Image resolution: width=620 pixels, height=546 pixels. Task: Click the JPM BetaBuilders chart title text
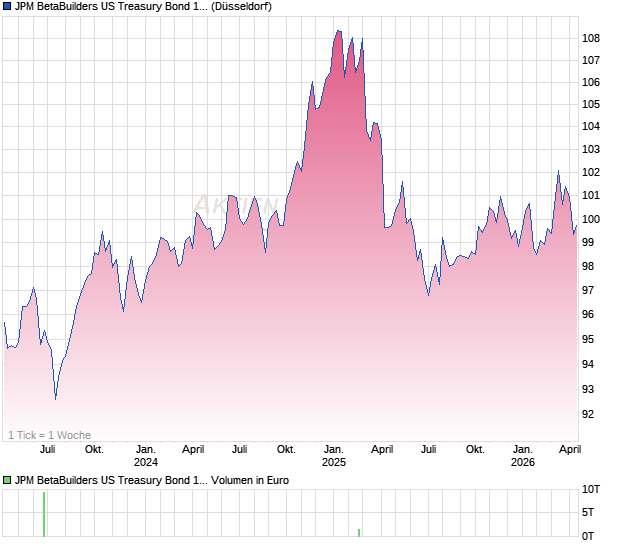[110, 7]
